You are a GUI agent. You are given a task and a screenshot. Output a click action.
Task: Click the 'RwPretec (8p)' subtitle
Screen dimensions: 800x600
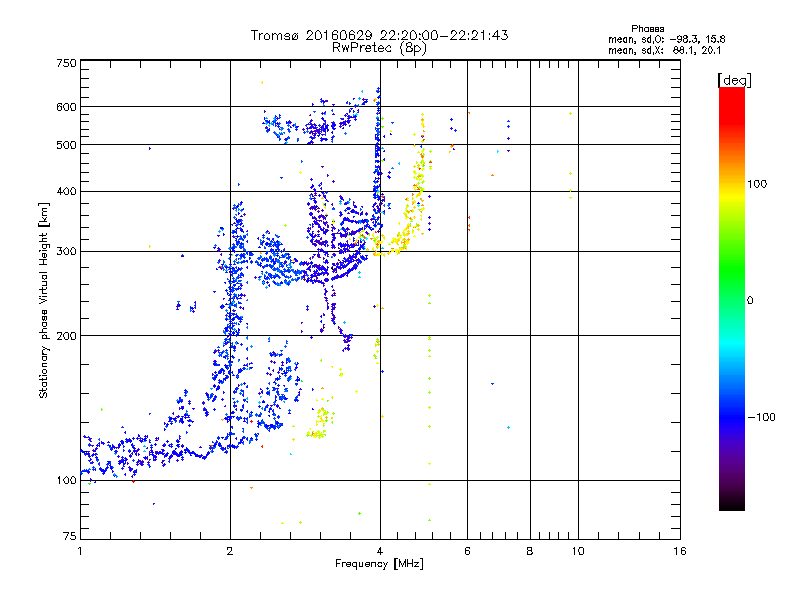pyautogui.click(x=379, y=48)
